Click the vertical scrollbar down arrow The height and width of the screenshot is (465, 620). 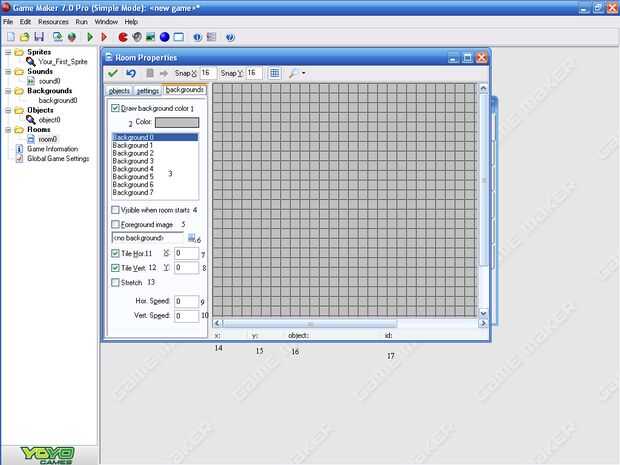(x=483, y=314)
